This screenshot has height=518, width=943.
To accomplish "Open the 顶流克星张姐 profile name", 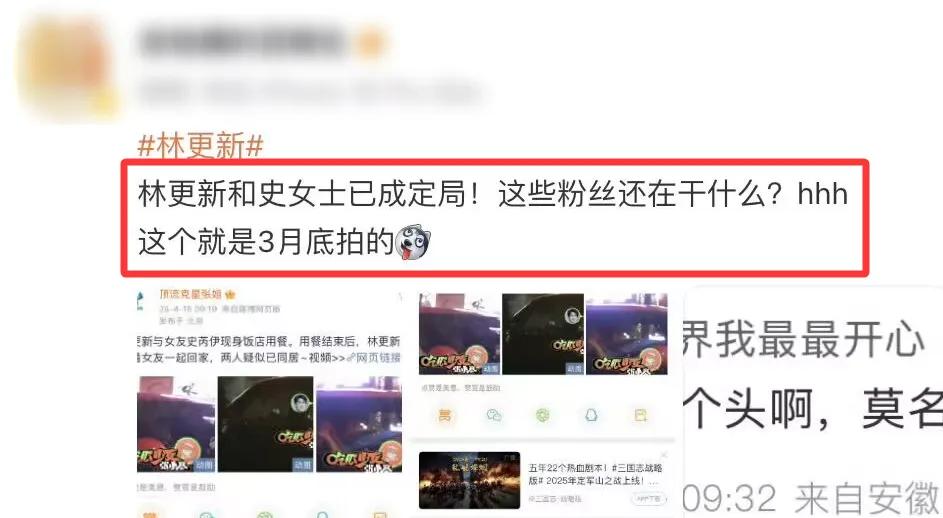I will (191, 294).
